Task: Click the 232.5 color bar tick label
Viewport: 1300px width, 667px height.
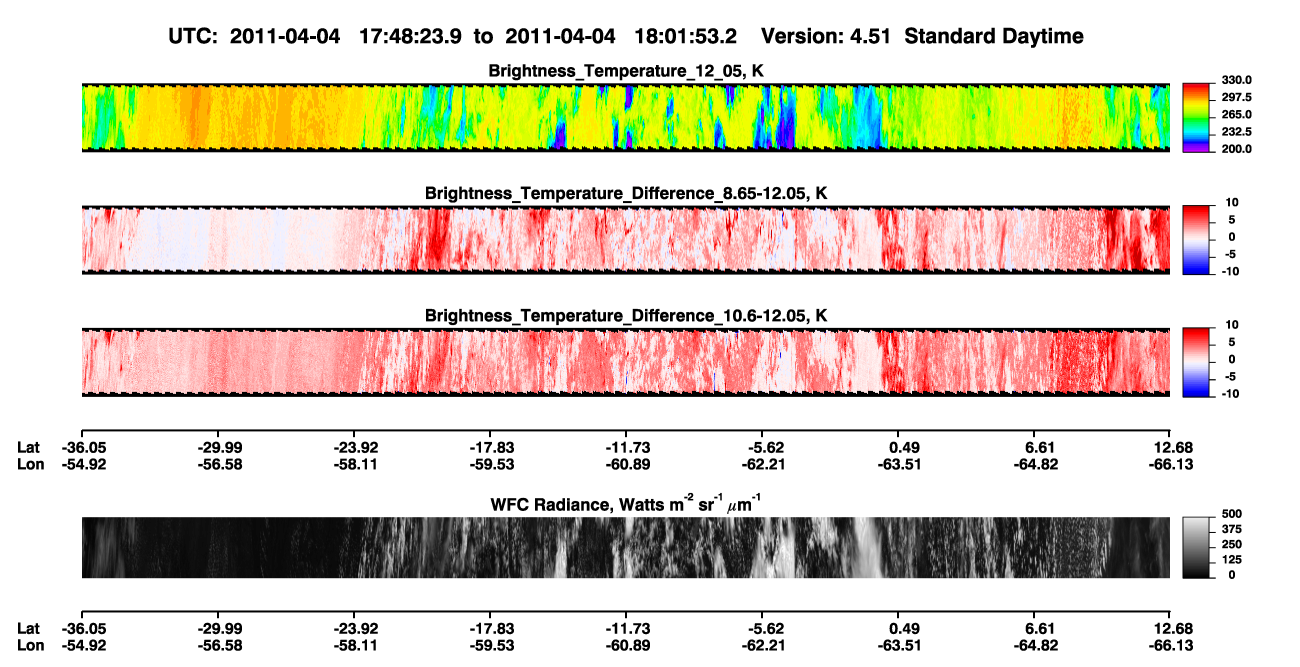Action: click(x=1238, y=132)
